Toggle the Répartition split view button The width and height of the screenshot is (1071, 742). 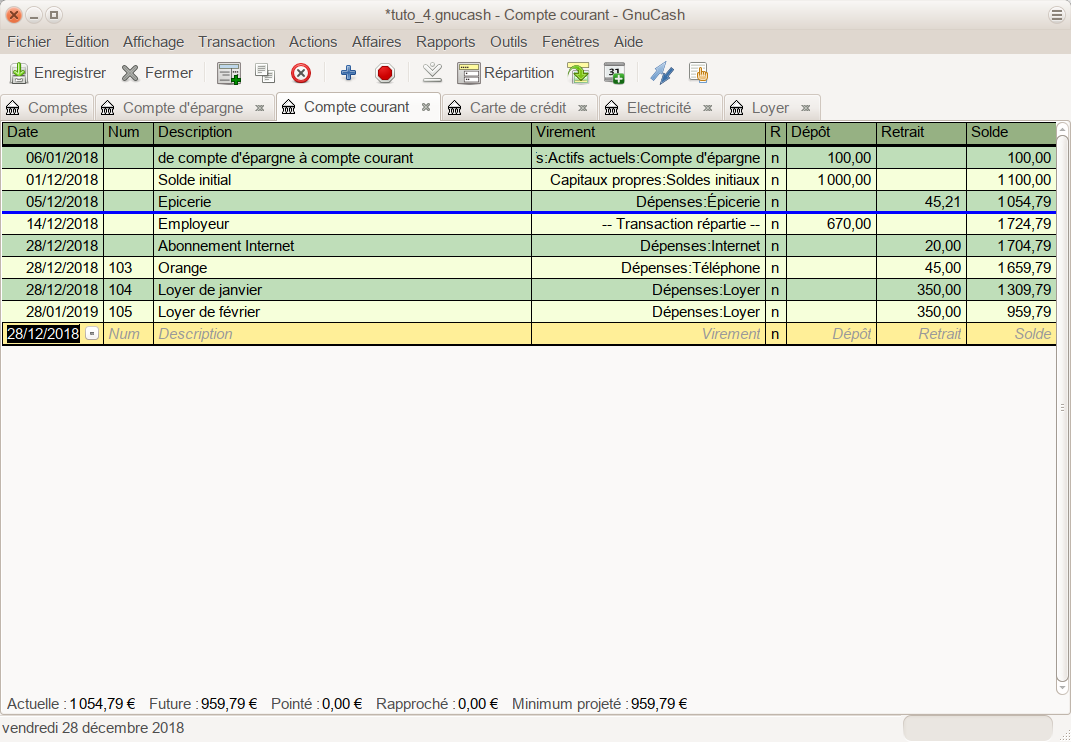coord(506,73)
